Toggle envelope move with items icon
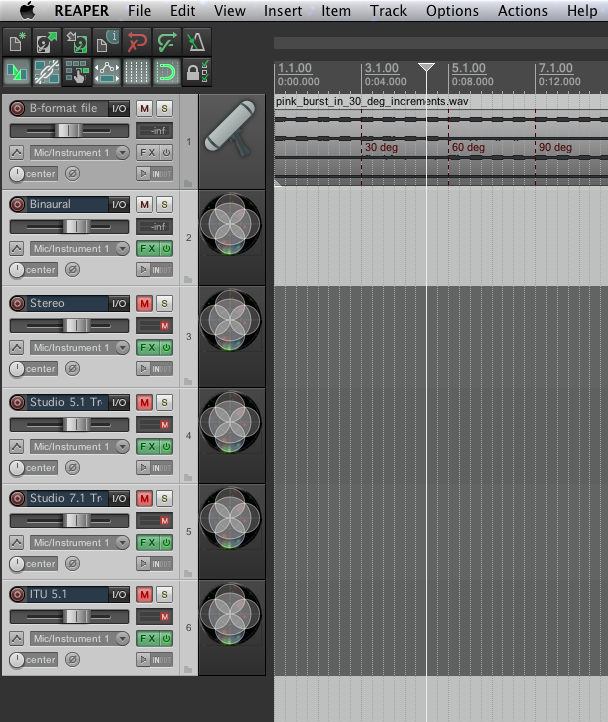The image size is (608, 722). coord(106,72)
